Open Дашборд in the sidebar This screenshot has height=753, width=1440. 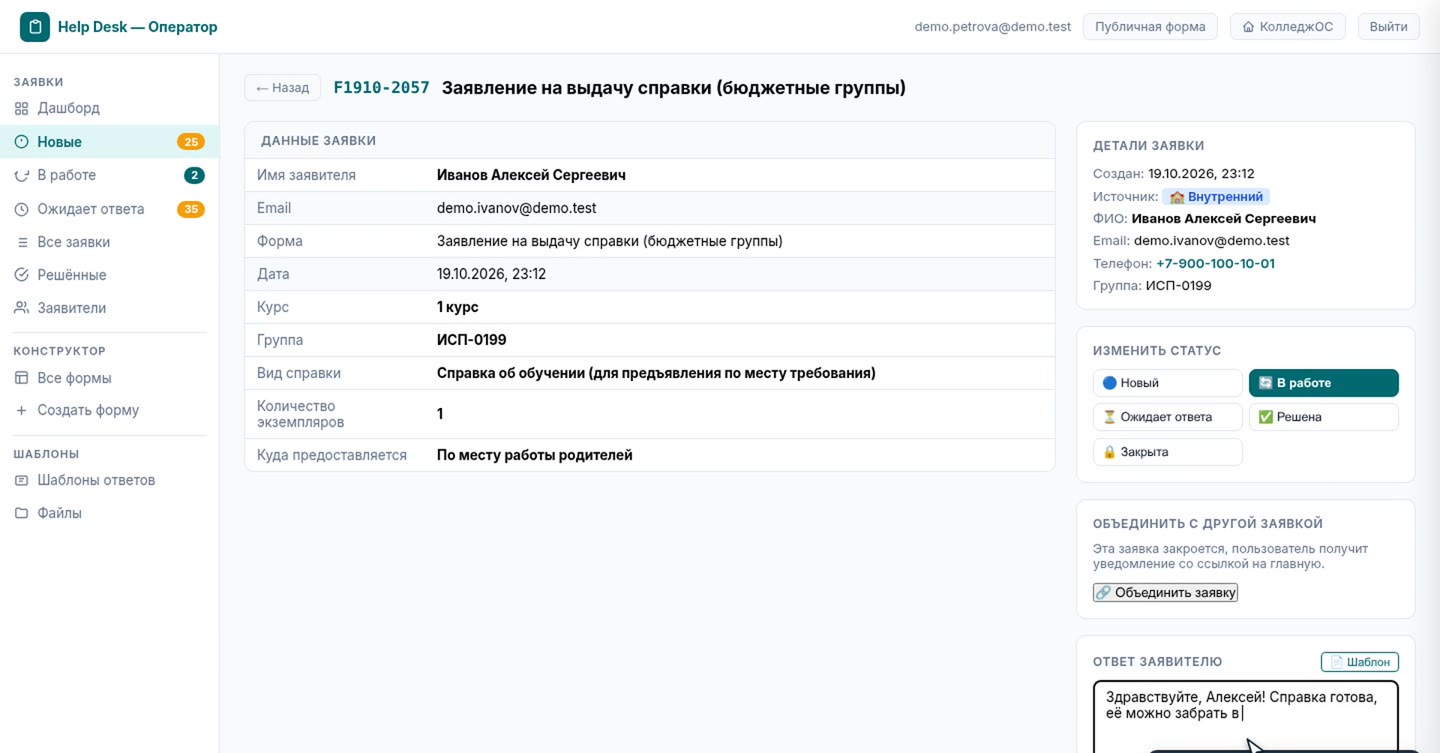tap(109, 108)
